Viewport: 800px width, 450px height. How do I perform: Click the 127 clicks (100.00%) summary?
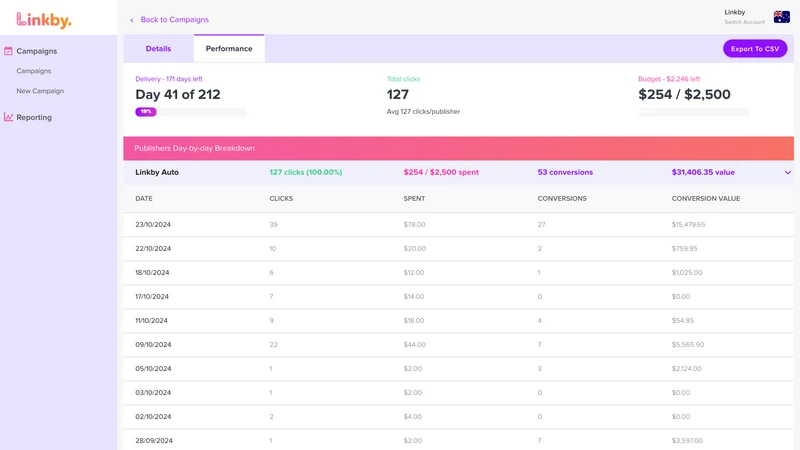(306, 172)
